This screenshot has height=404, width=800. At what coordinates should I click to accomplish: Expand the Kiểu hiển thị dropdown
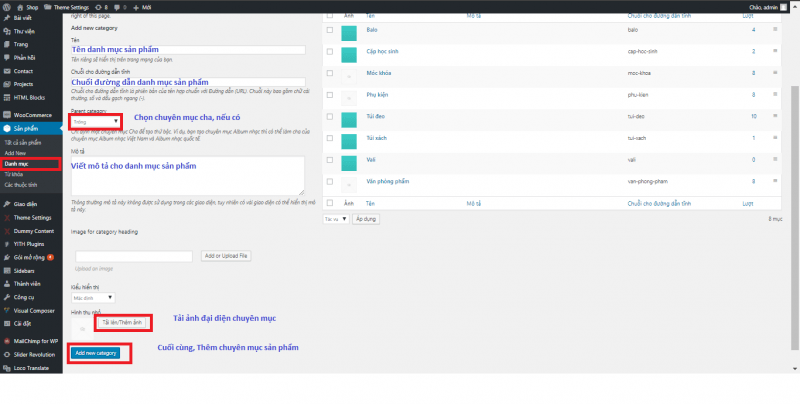click(x=96, y=298)
